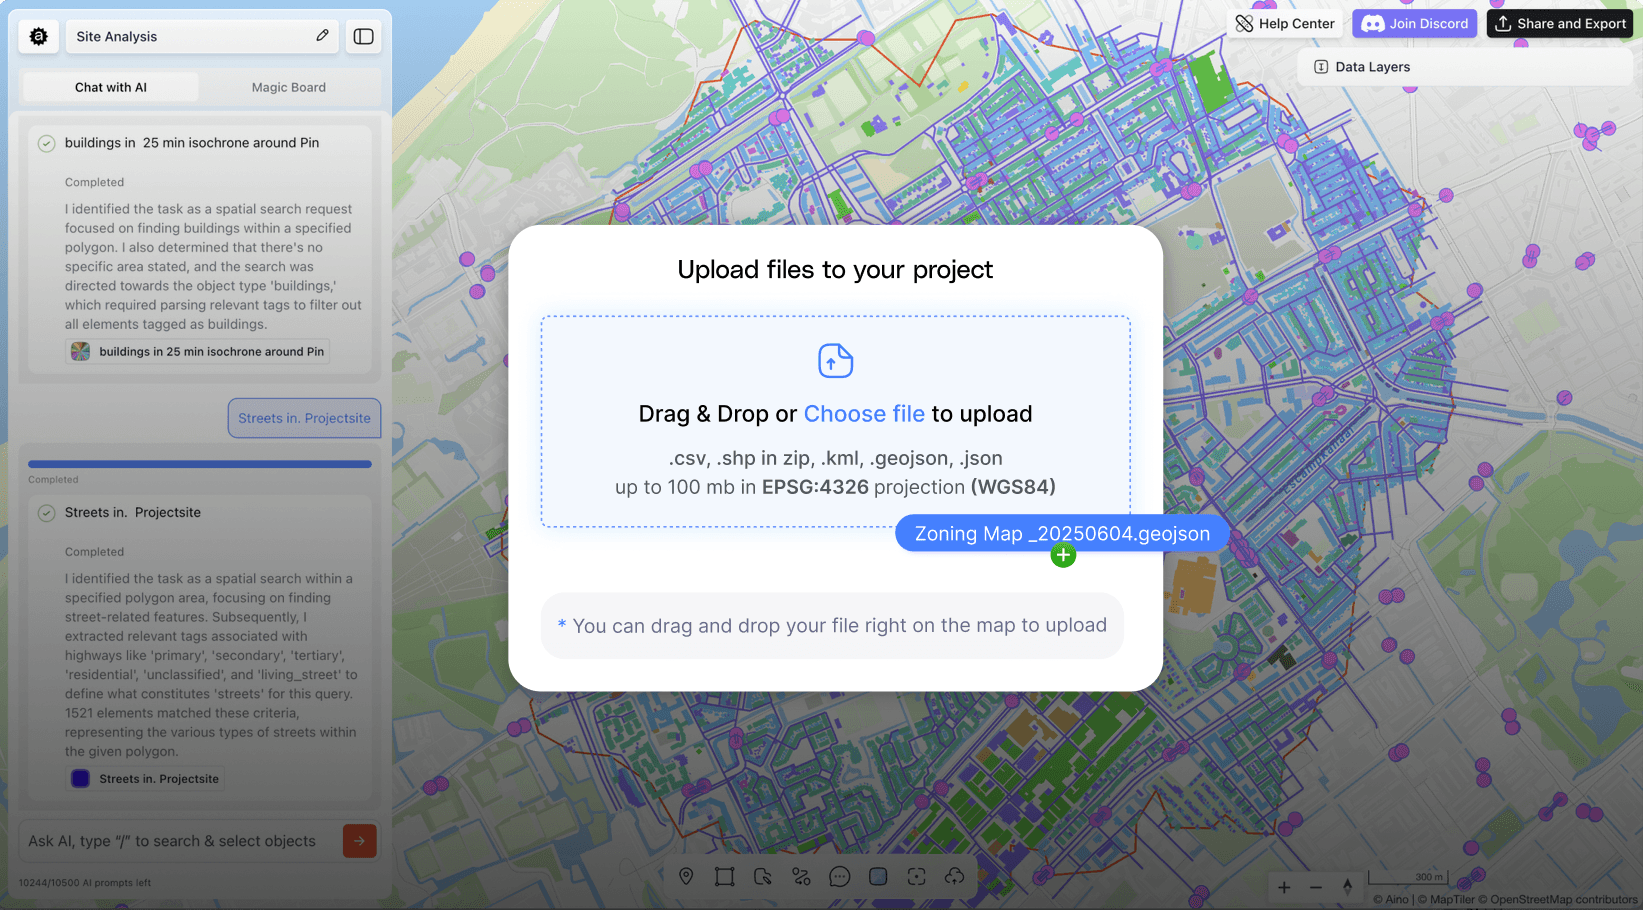Click the Join Discord button
Image resolution: width=1643 pixels, height=910 pixels.
pos(1415,24)
